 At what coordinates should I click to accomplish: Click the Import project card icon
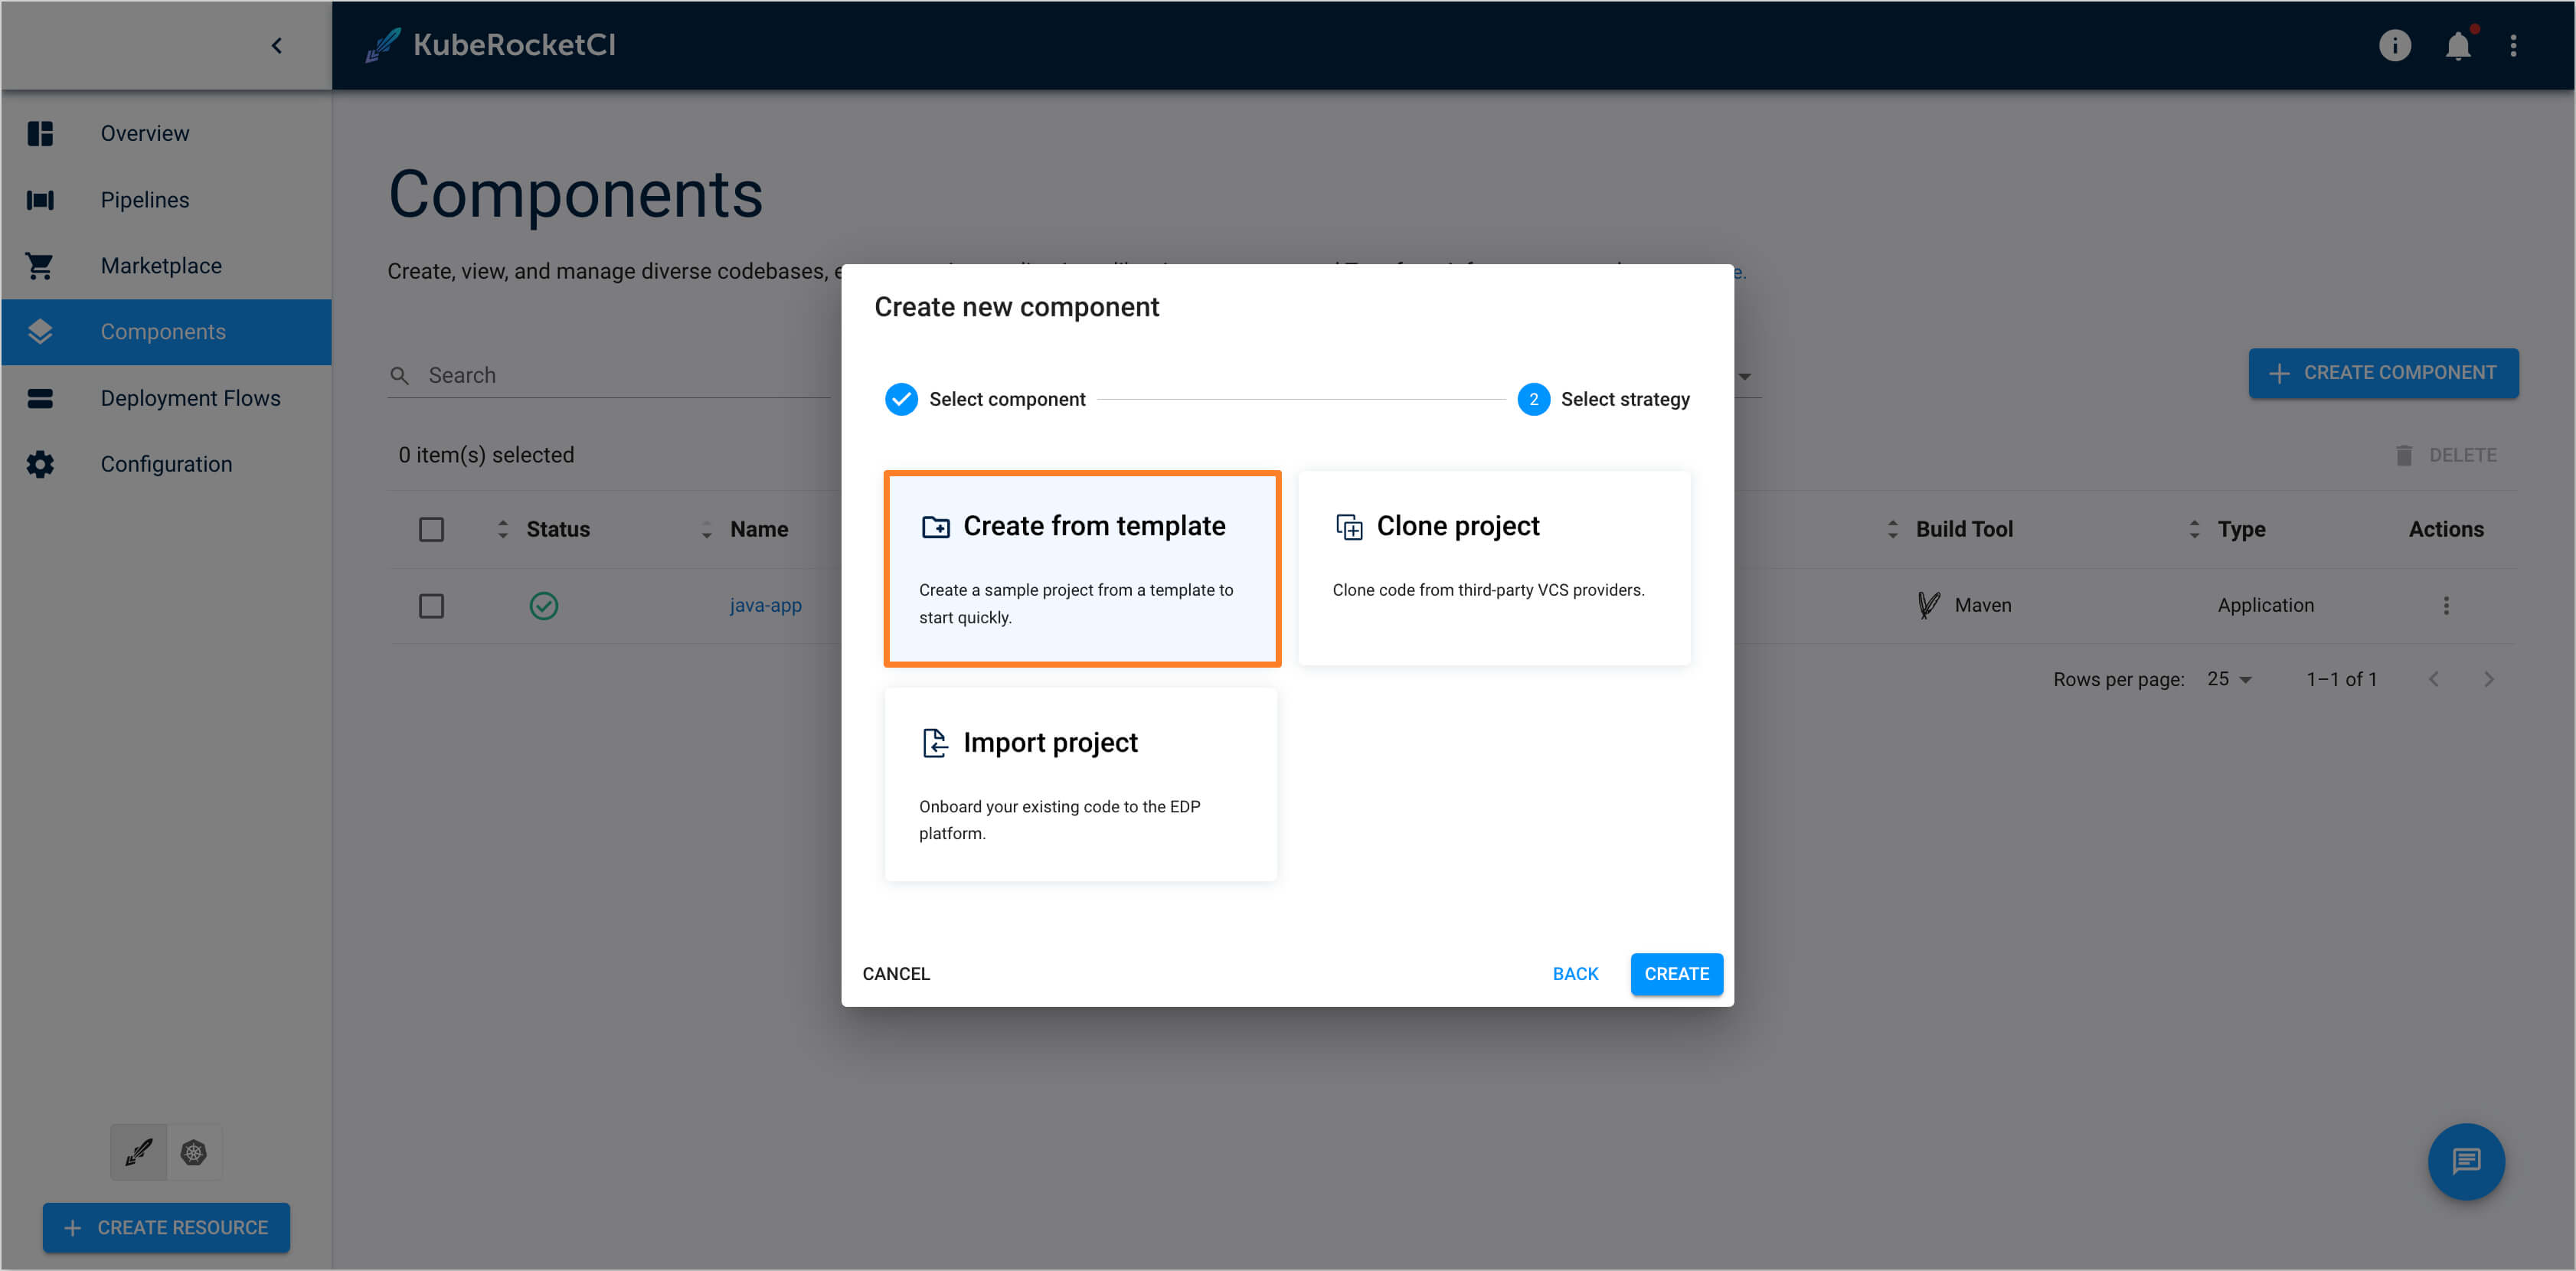(x=934, y=742)
